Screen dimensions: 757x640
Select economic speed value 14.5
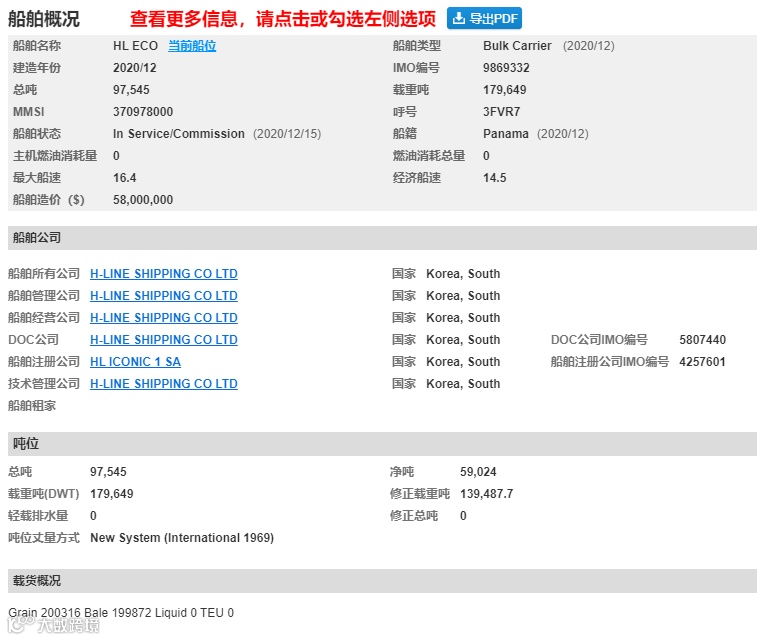(x=495, y=178)
